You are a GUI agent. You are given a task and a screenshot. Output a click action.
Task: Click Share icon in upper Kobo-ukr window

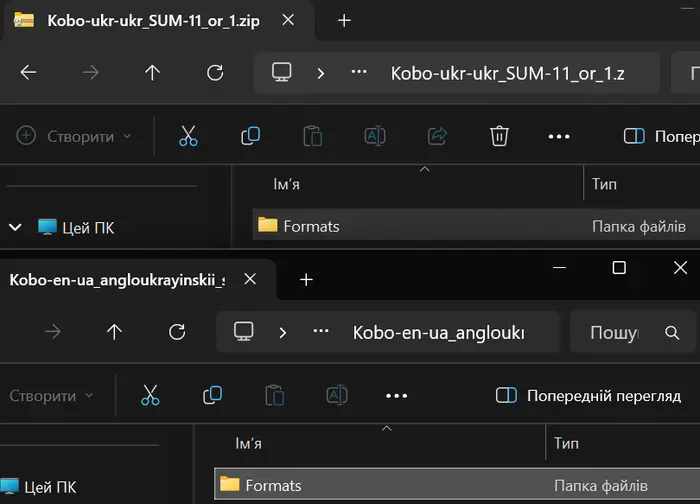pos(437,136)
